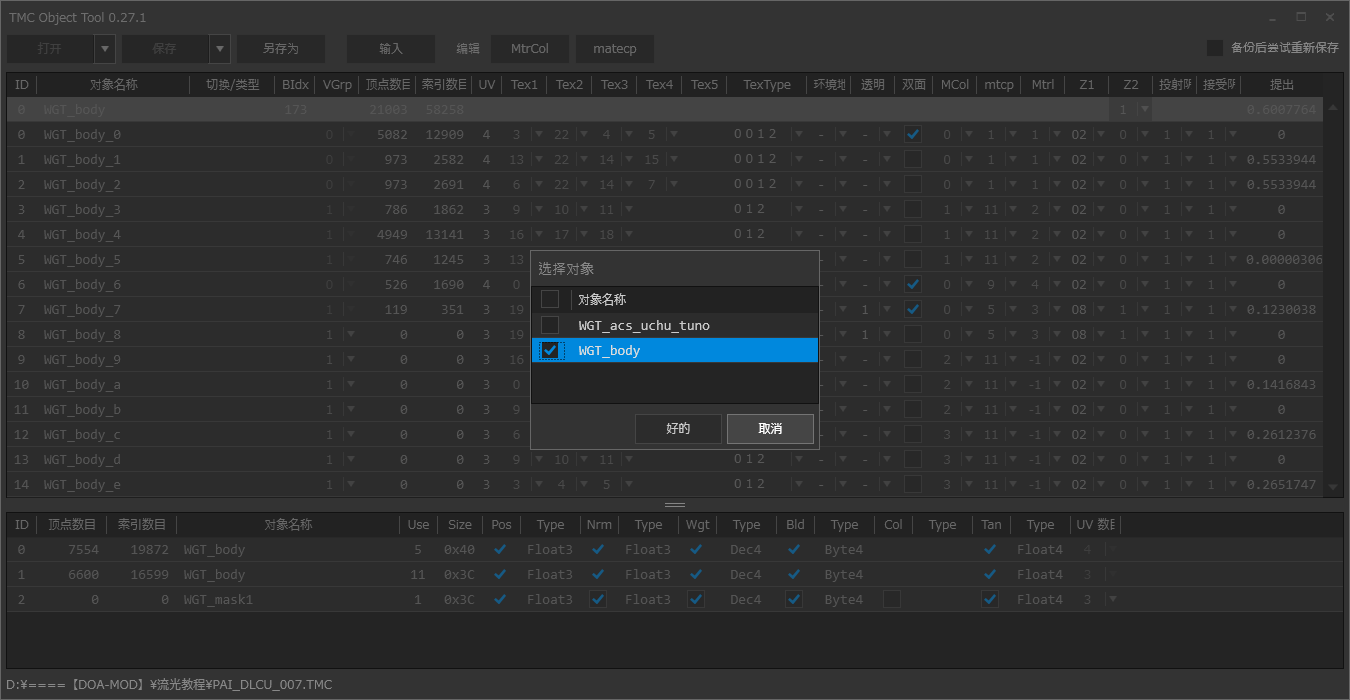Click the UV 数目 header in lower table
This screenshot has width=1350, height=700.
point(1095,524)
